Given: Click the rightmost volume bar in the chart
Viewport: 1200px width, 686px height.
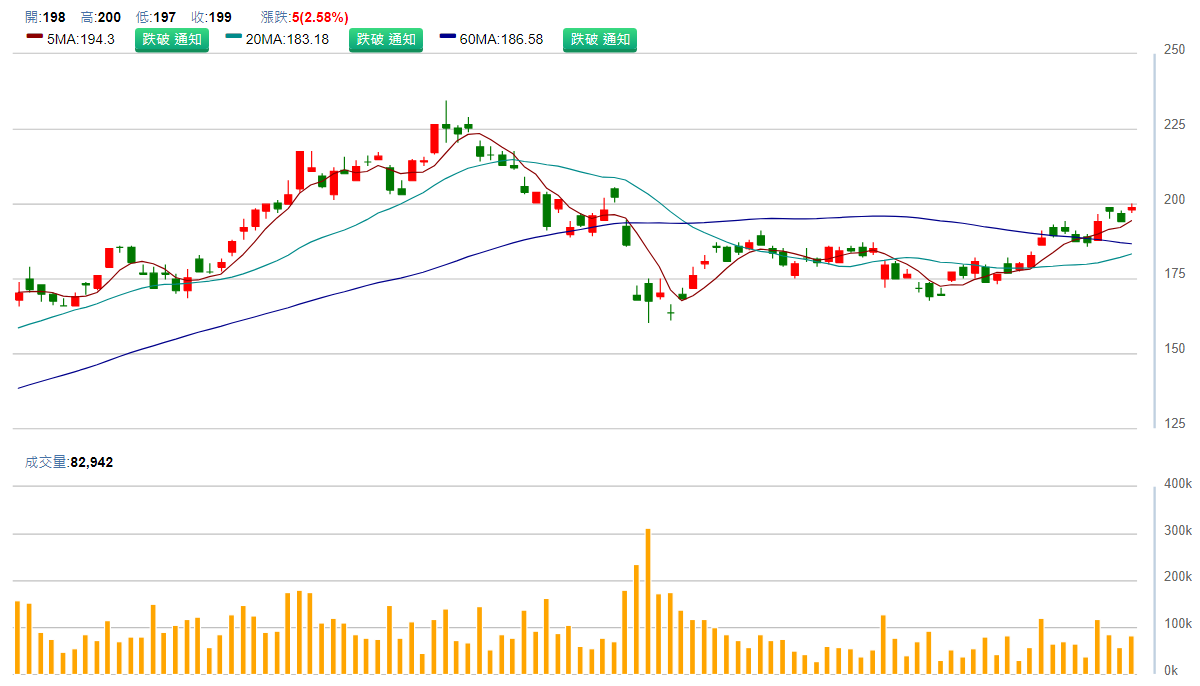Looking at the screenshot, I should point(1132,654).
